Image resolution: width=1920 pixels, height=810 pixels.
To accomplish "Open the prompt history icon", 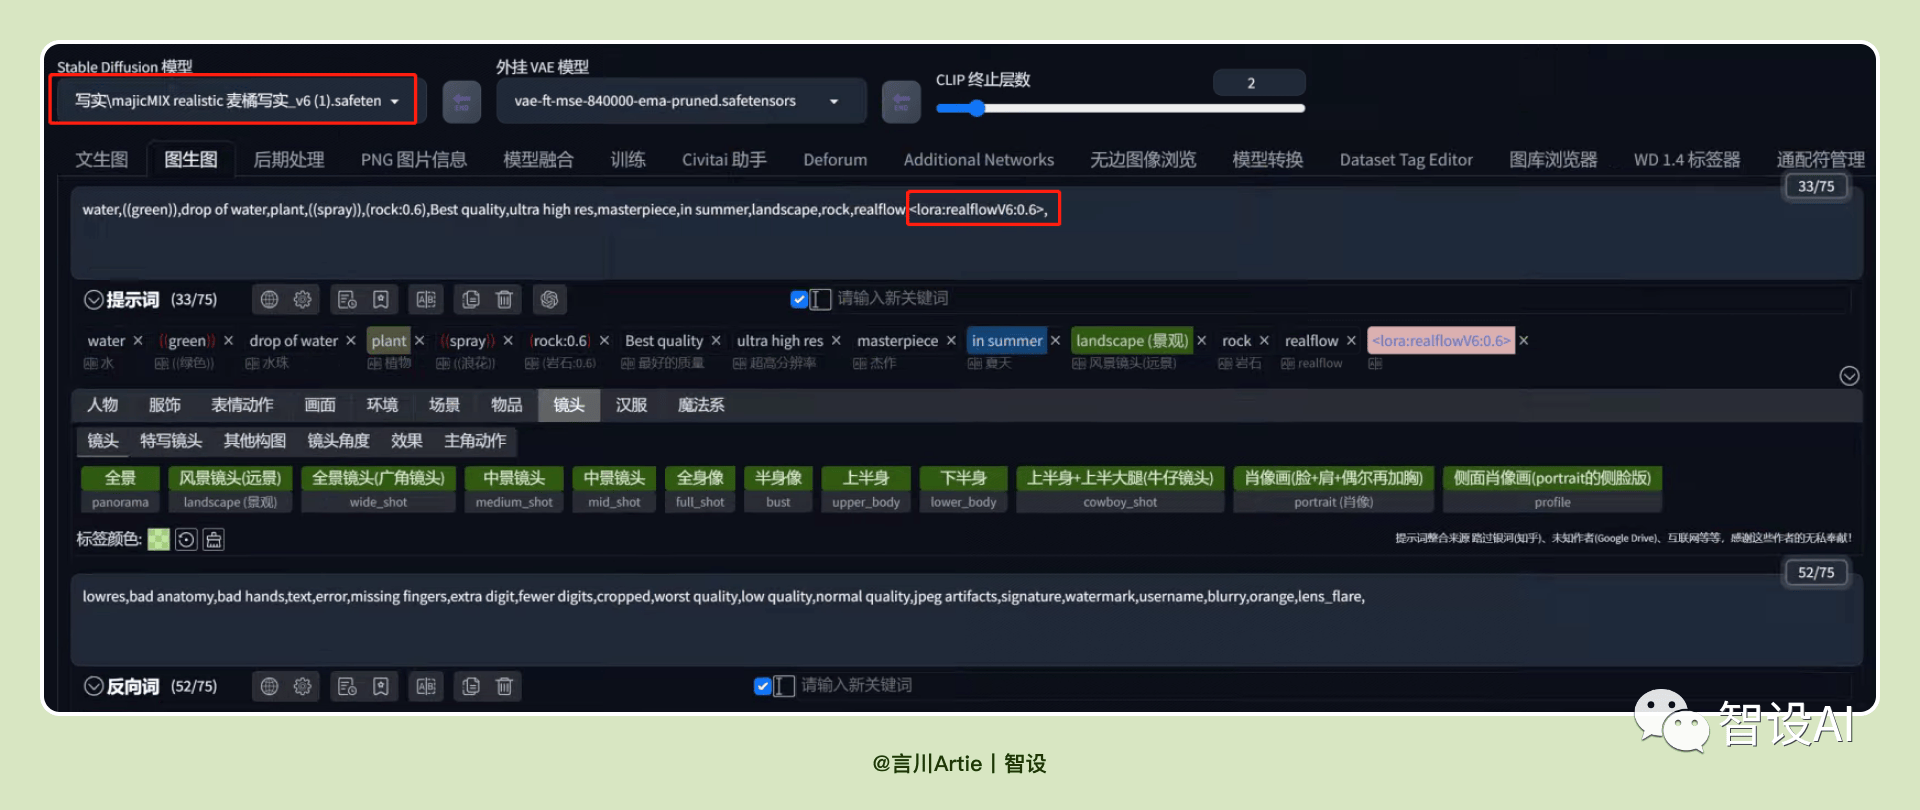I will click(x=347, y=299).
